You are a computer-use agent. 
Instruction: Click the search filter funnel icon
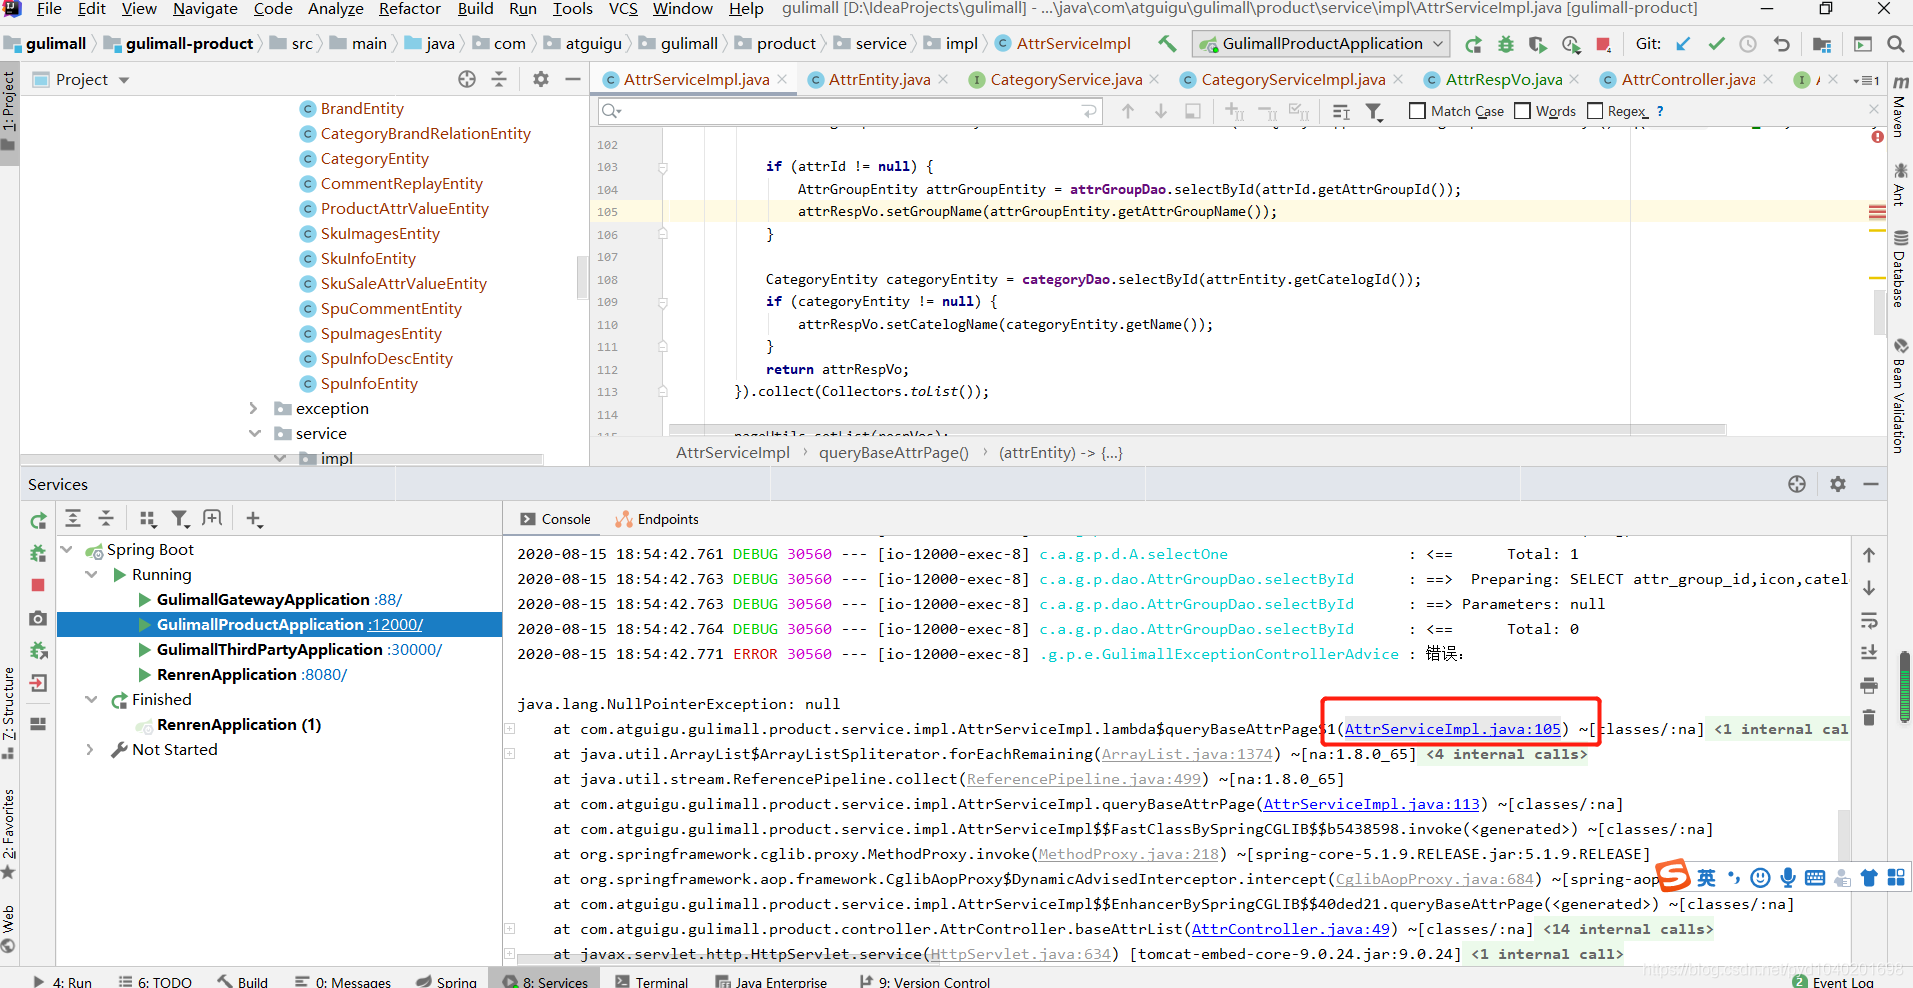point(1375,112)
